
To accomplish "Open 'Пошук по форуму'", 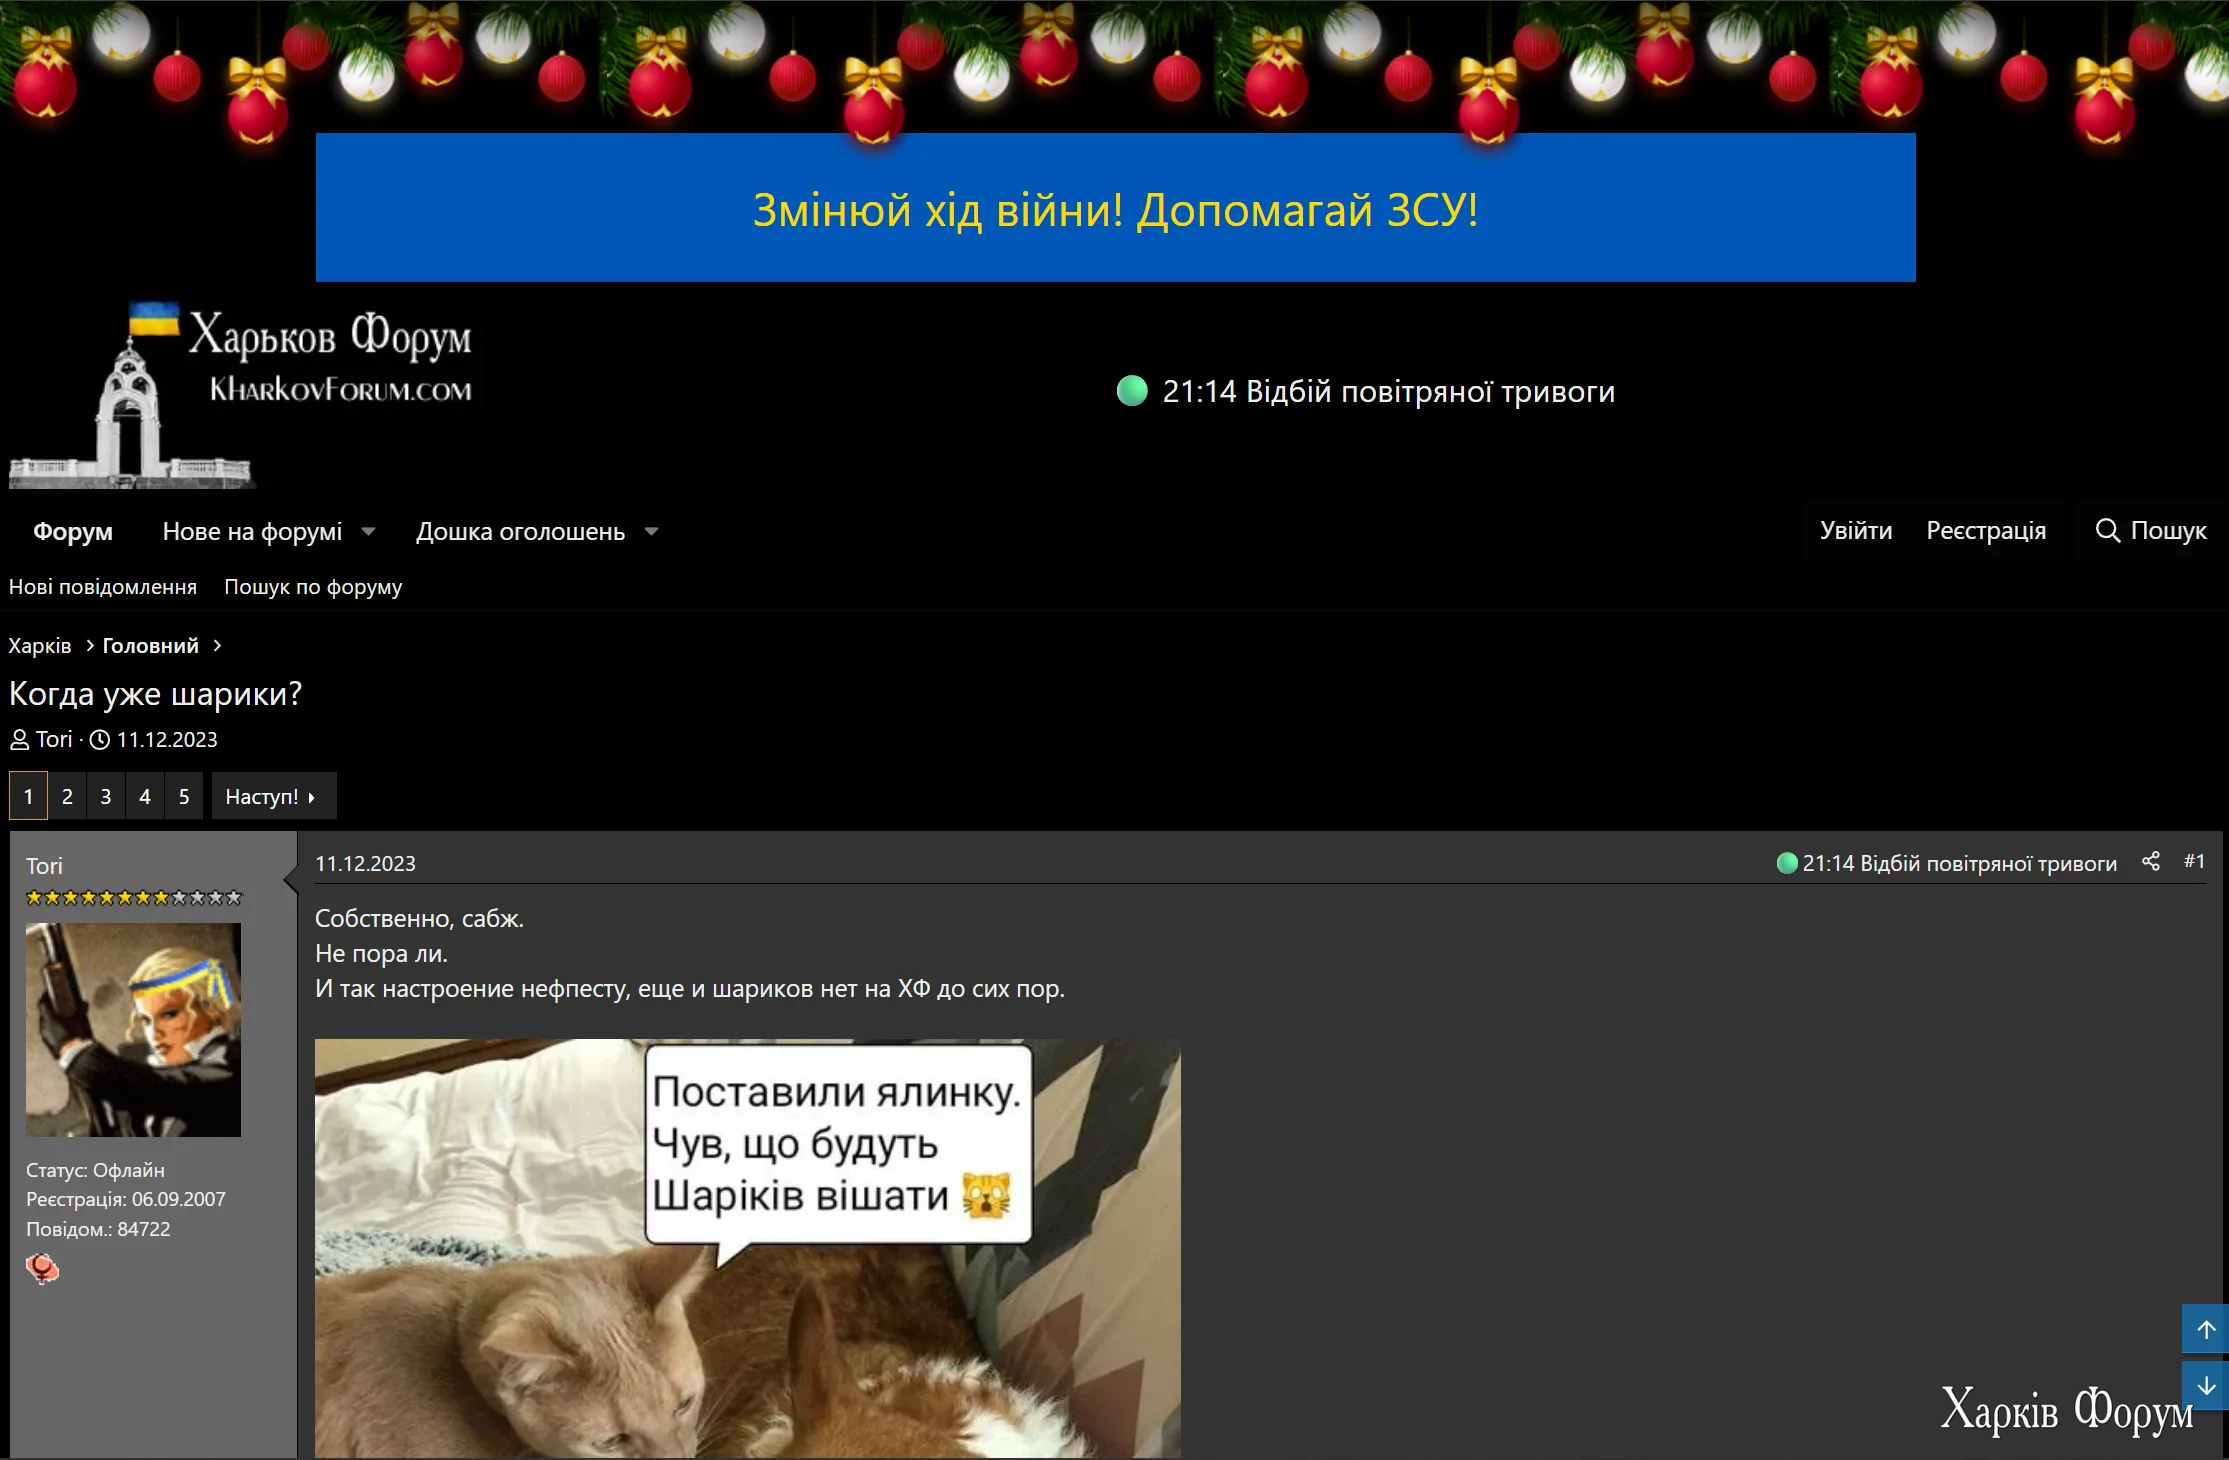I will click(x=312, y=587).
